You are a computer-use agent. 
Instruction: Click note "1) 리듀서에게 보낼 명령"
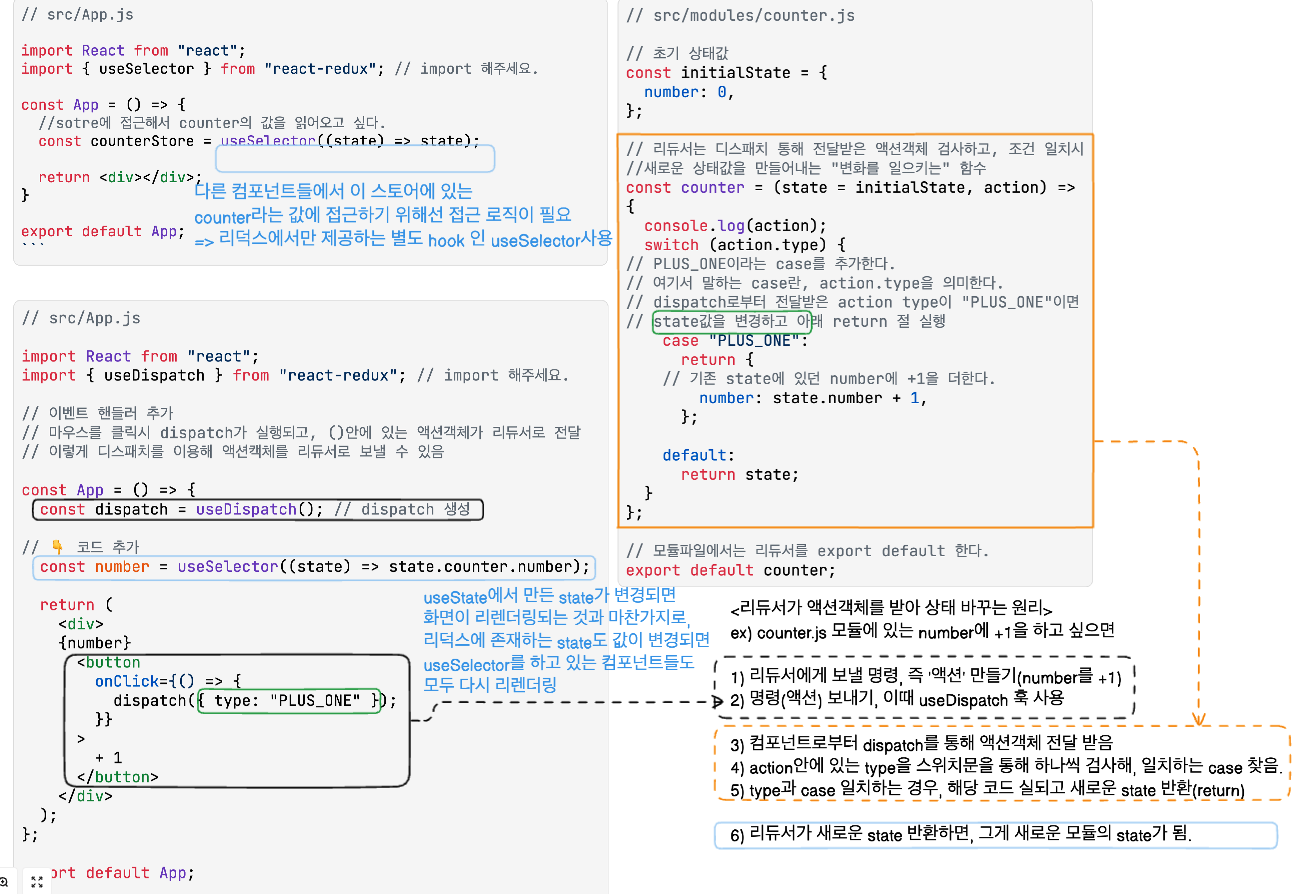coord(926,677)
